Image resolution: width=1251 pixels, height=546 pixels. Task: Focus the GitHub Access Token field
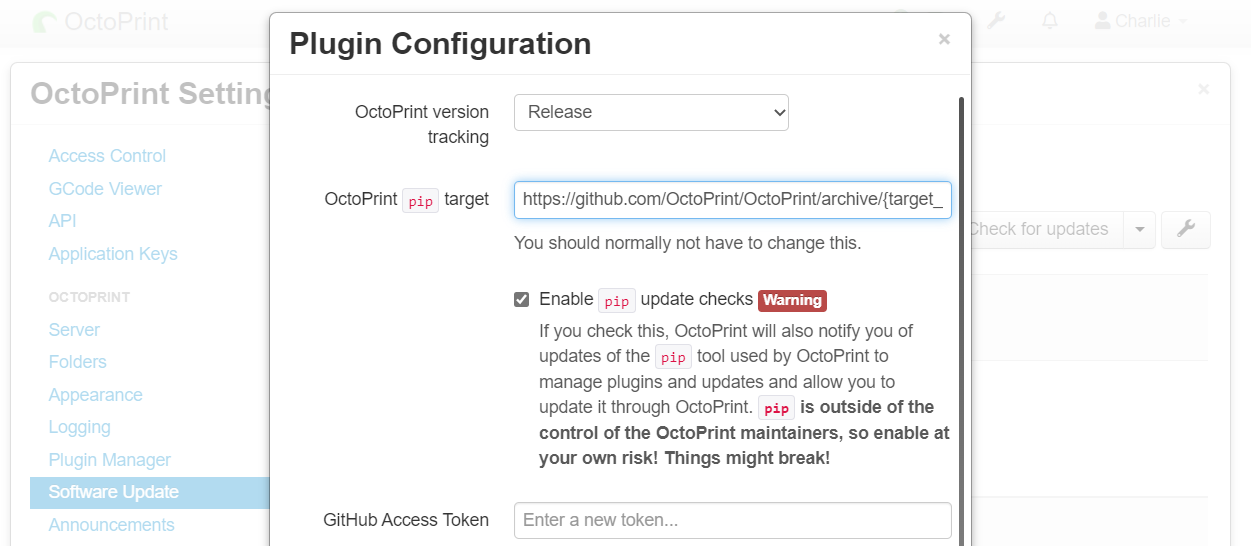pyautogui.click(x=733, y=520)
